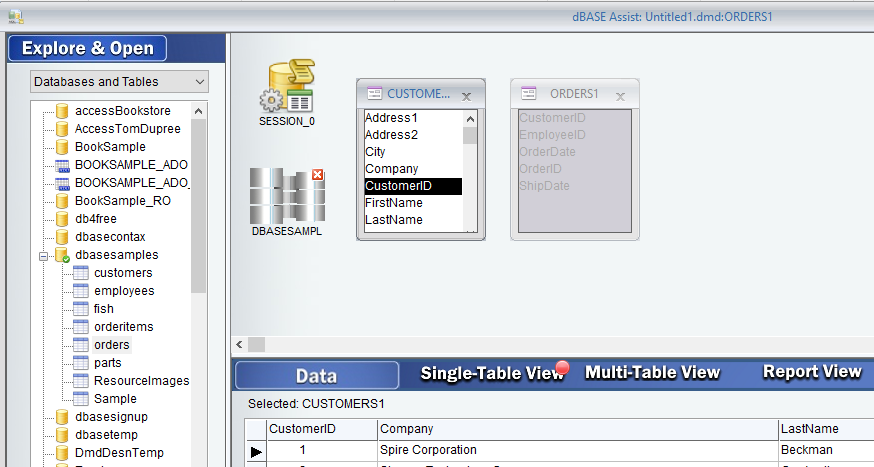Screen dimensions: 874x467
Task: Select the DBASESAMPL database icon
Action: pos(286,195)
